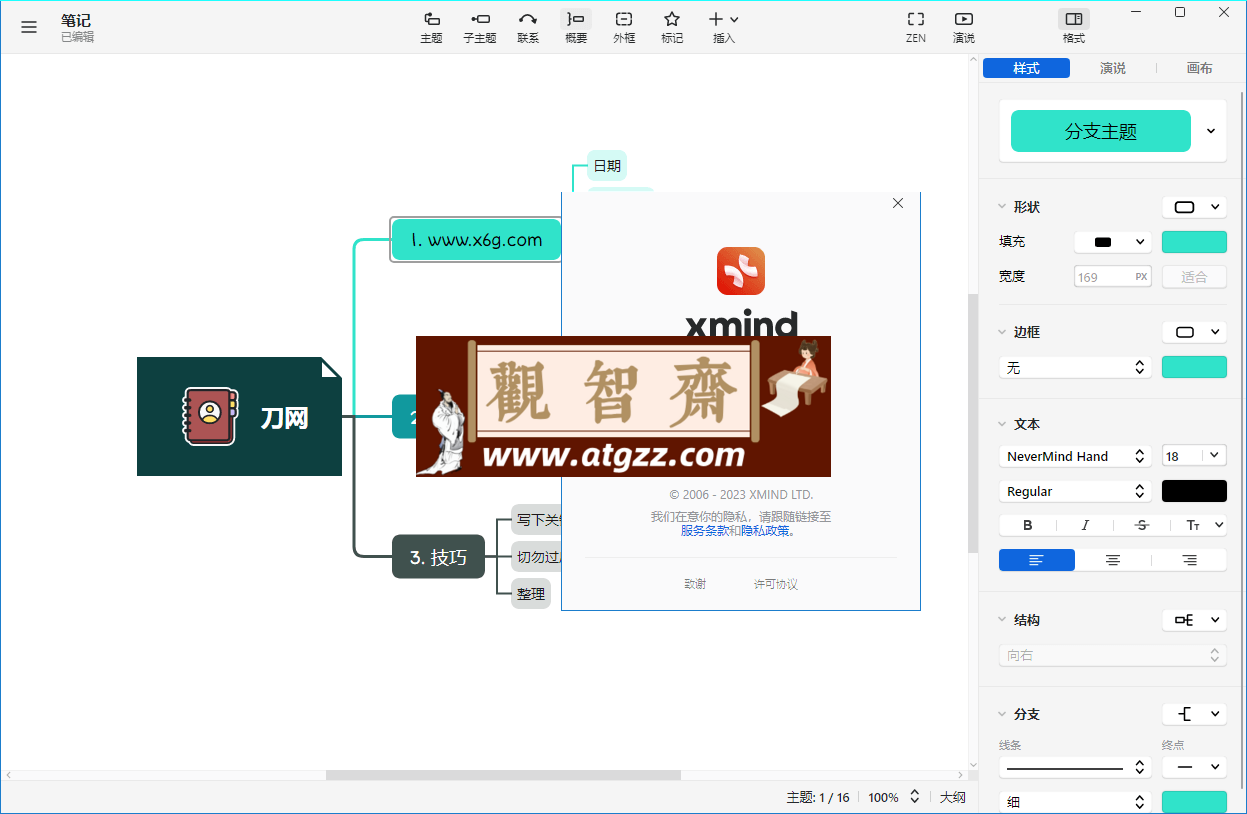Close the xmind about dialog
Viewport: 1247px width, 814px height.
click(898, 203)
